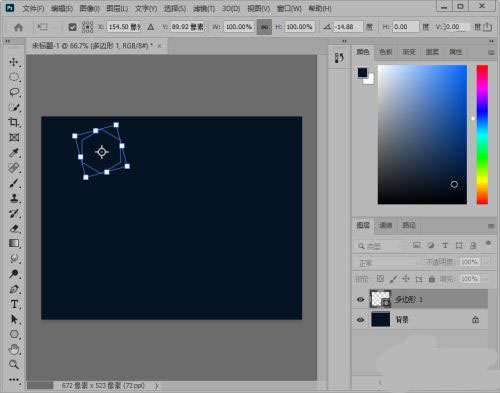Viewport: 500px width, 393px height.
Task: Select the Lasso tool
Action: click(x=14, y=92)
